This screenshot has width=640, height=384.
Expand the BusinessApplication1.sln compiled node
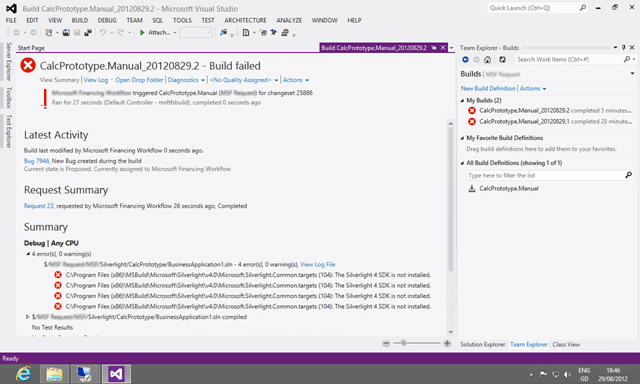28,317
